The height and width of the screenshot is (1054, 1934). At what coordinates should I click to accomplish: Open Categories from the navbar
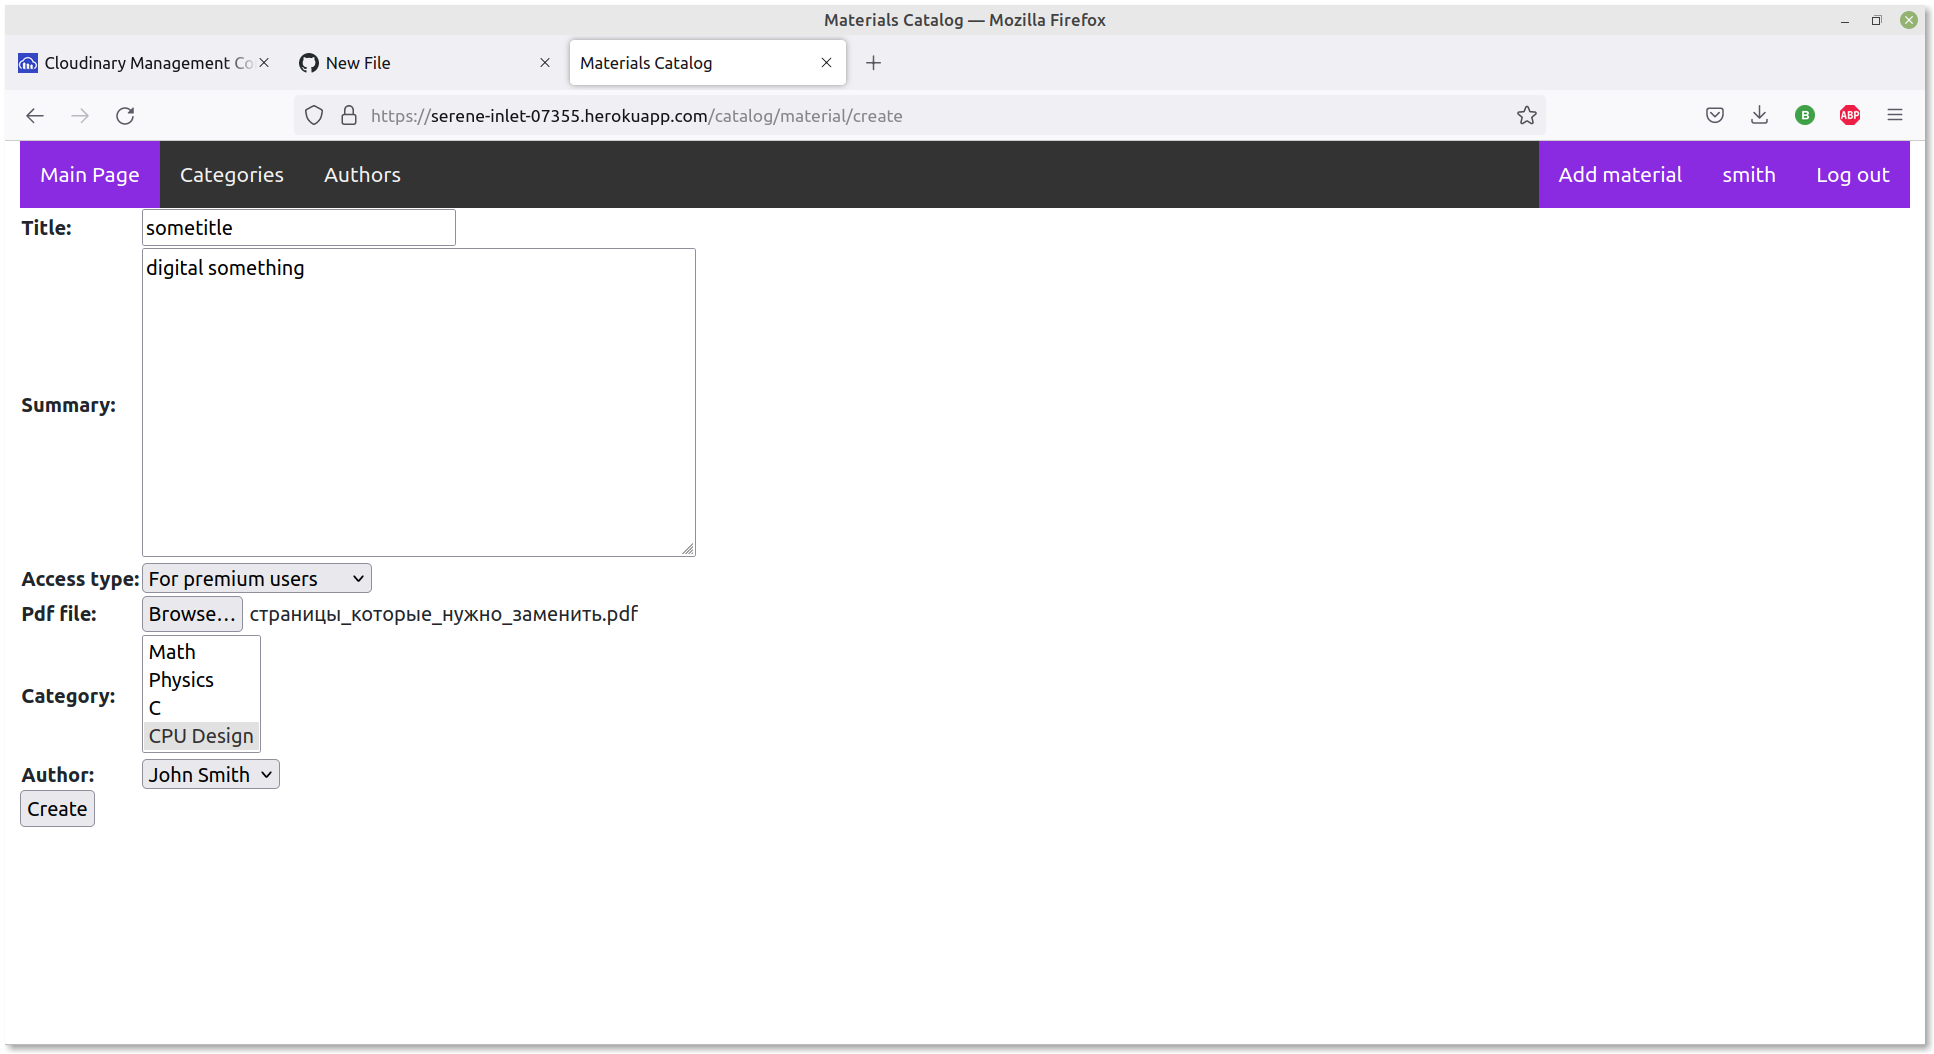click(x=232, y=175)
